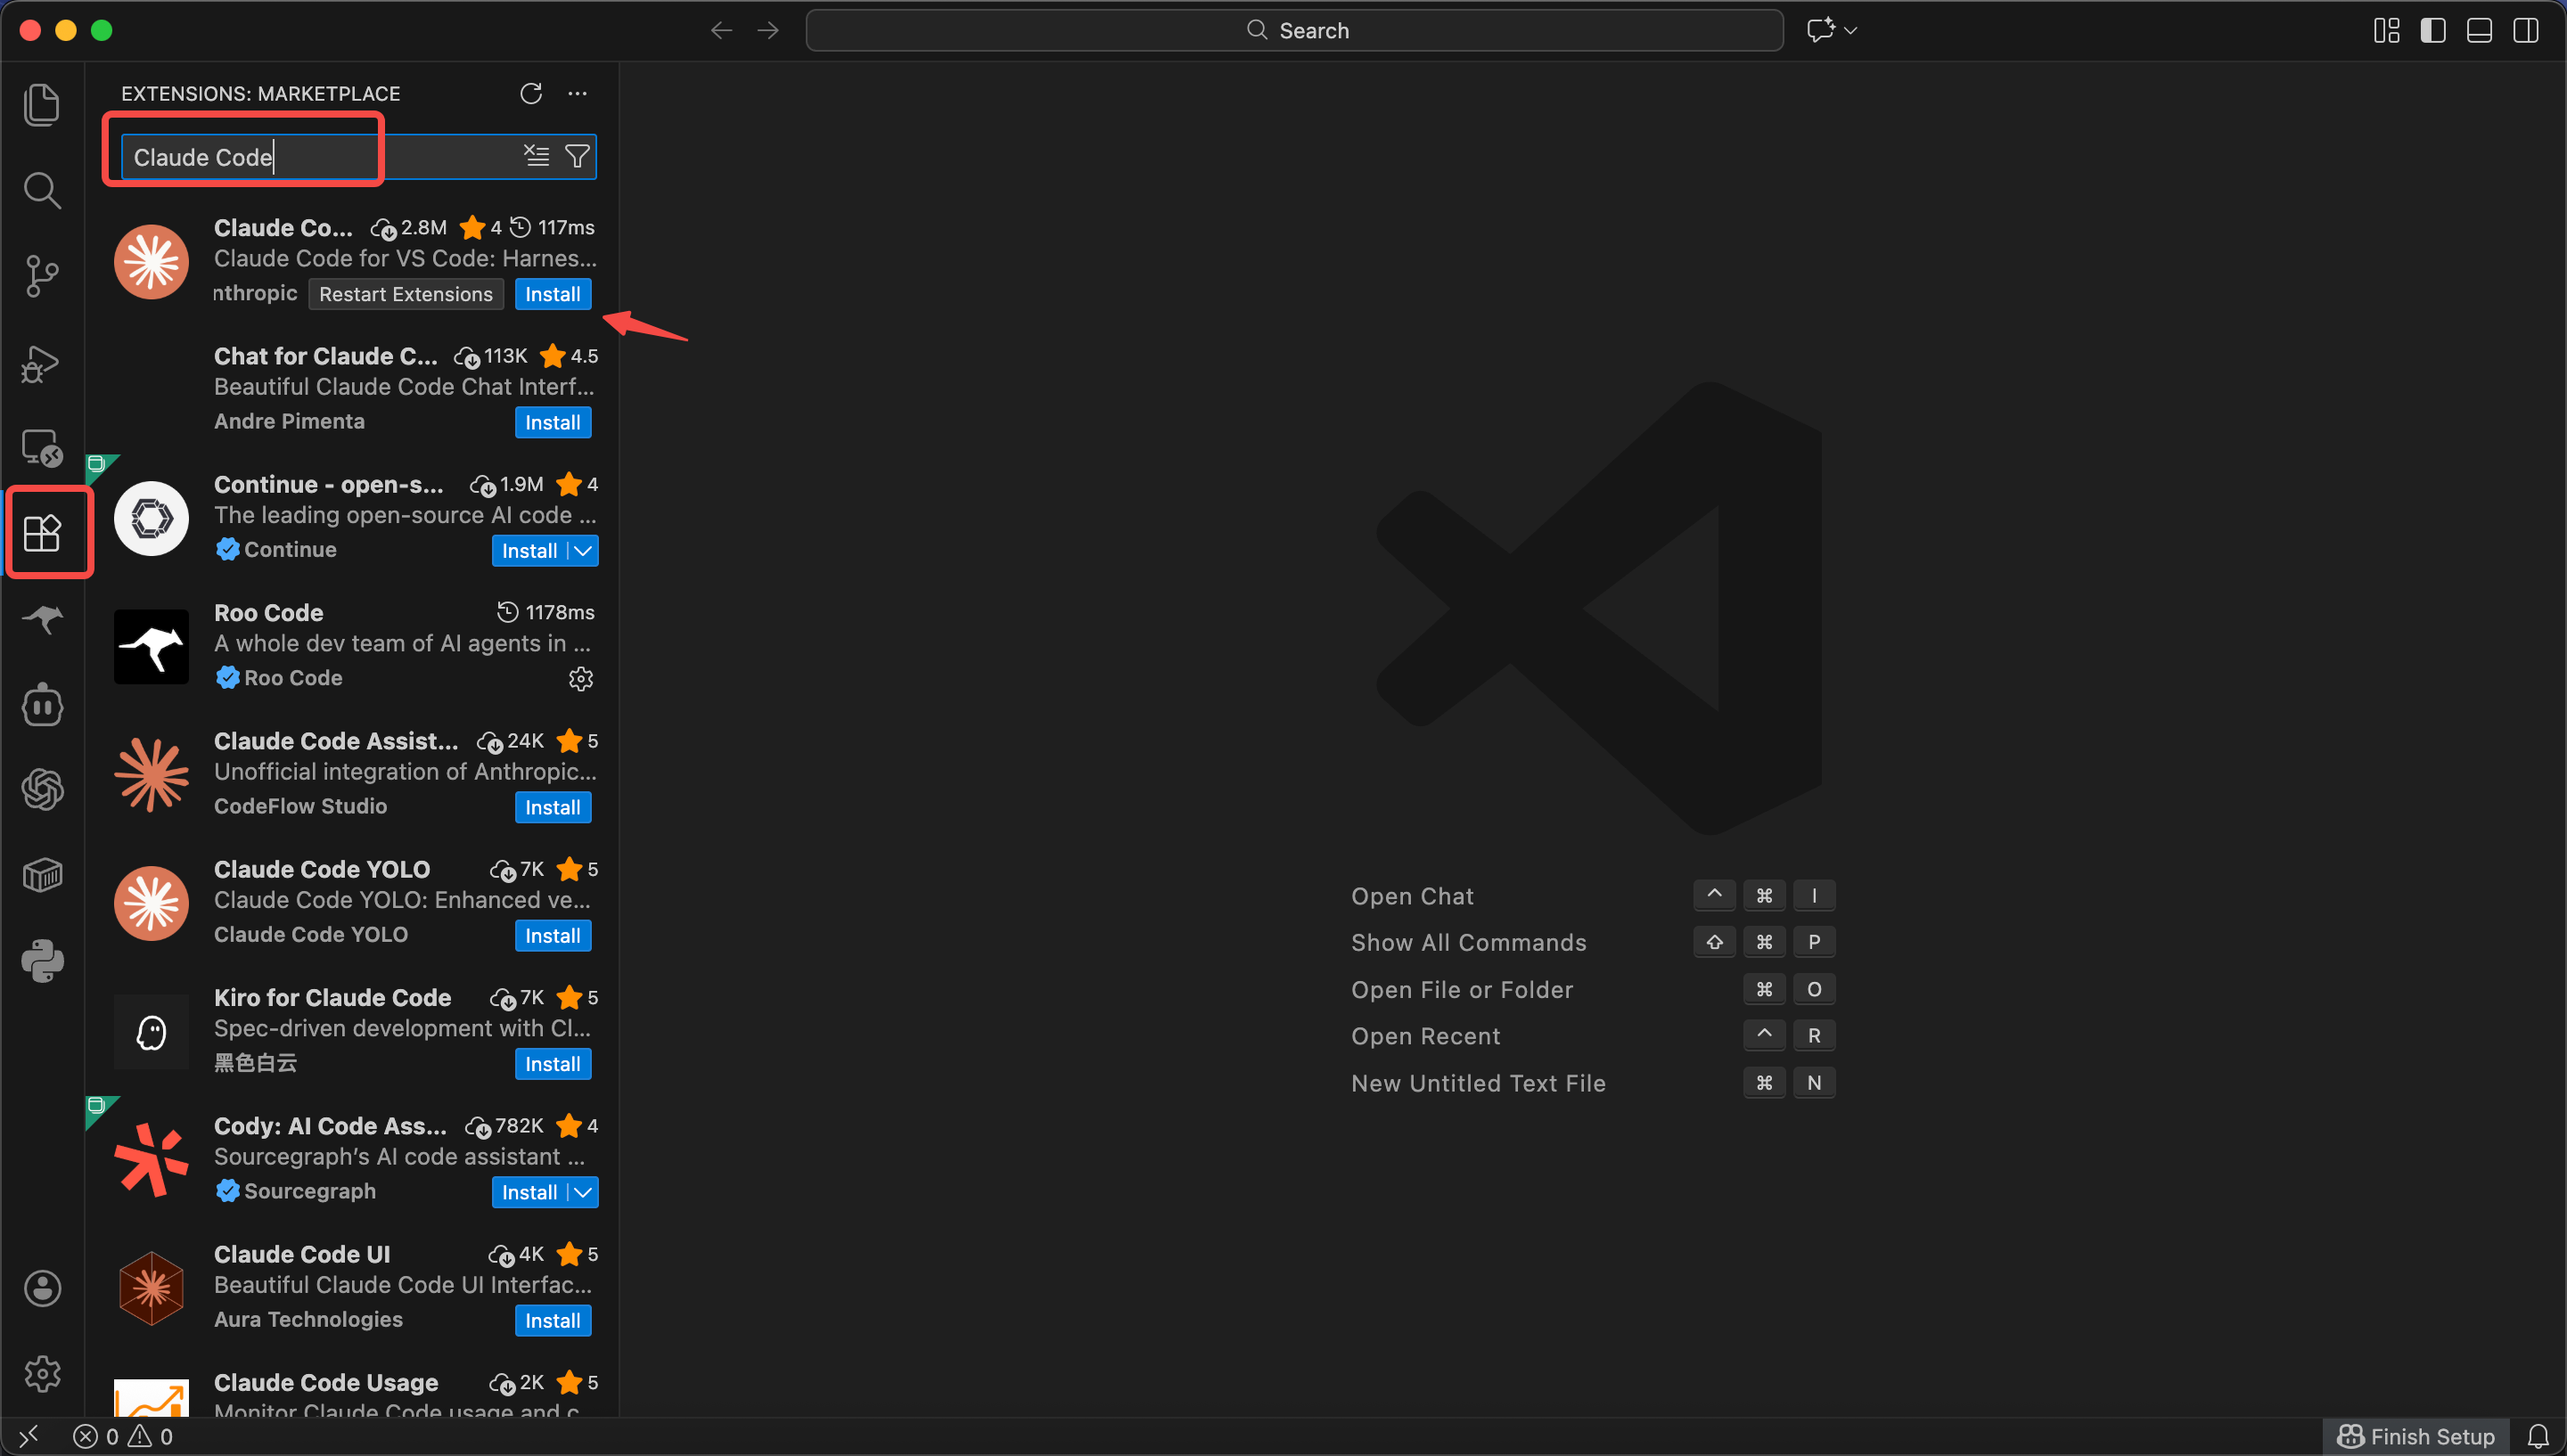Open Claude Code extension by Anthropic entry
Viewport: 2567px width, 1456px height.
(352, 260)
